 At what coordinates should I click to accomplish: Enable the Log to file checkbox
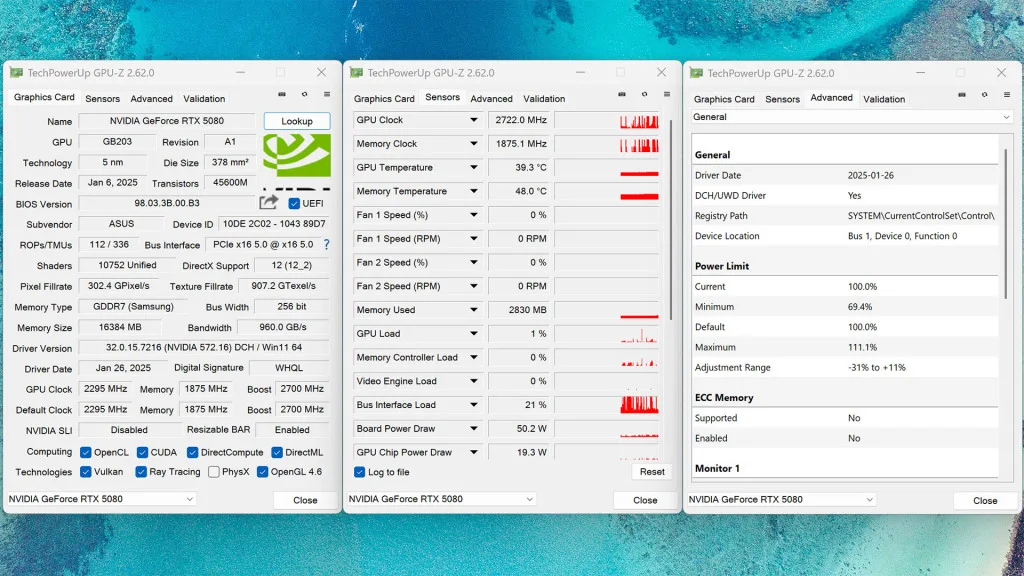click(360, 471)
